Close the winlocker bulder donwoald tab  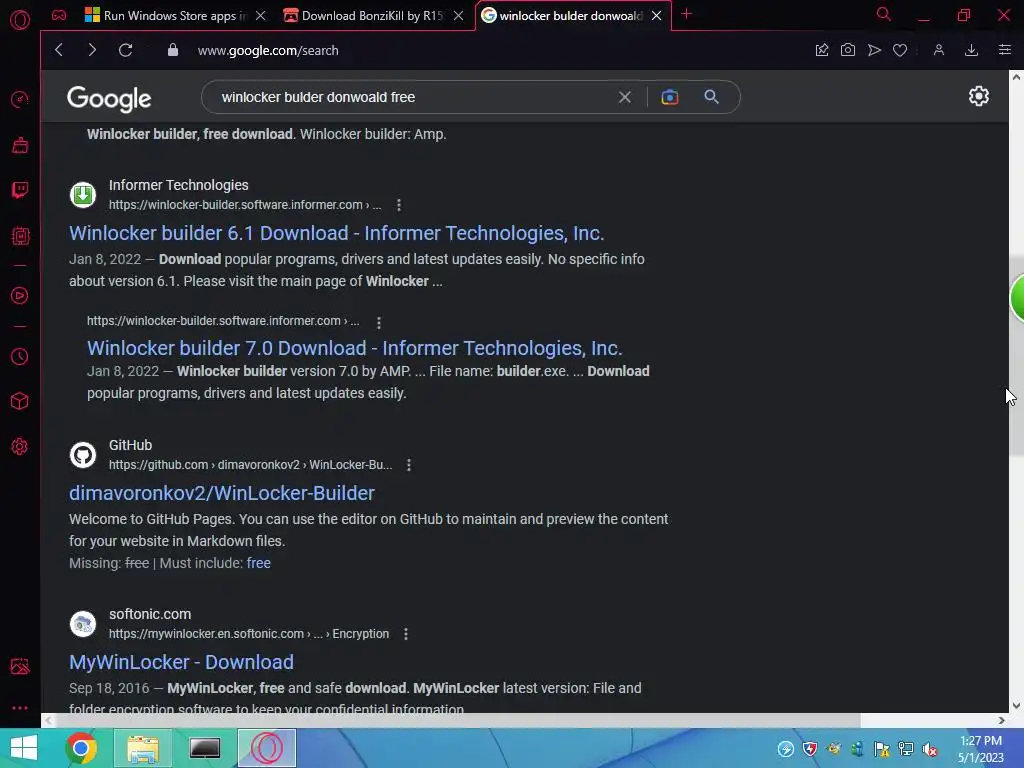pyautogui.click(x=656, y=16)
